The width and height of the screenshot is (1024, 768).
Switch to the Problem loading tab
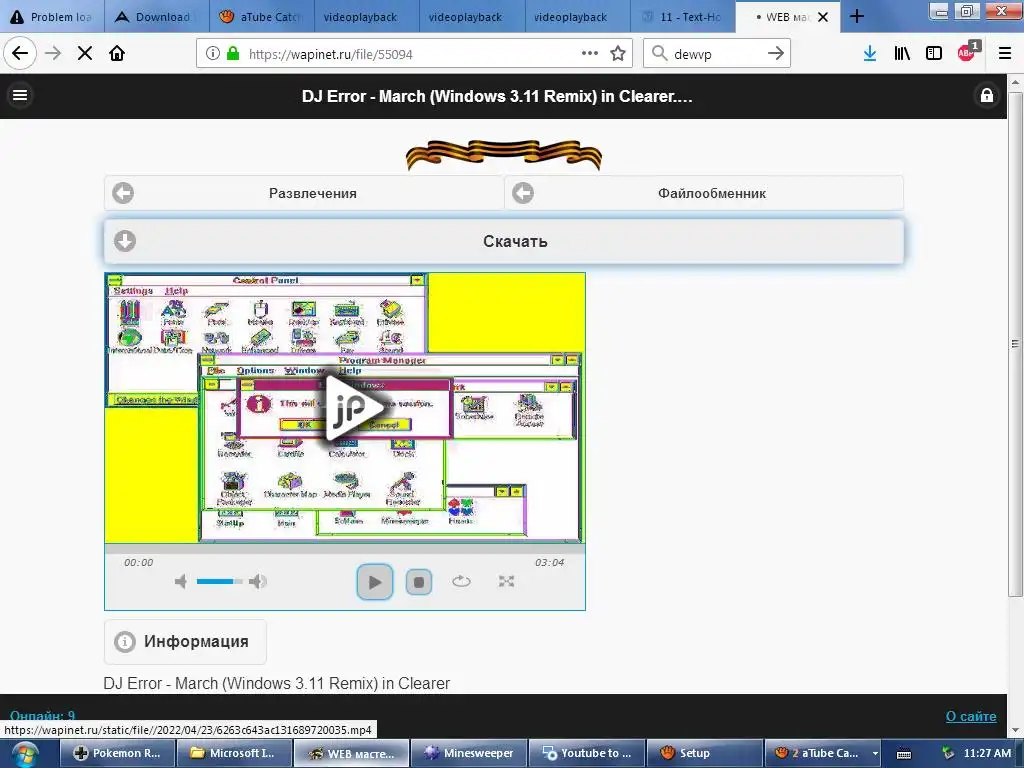pos(52,17)
